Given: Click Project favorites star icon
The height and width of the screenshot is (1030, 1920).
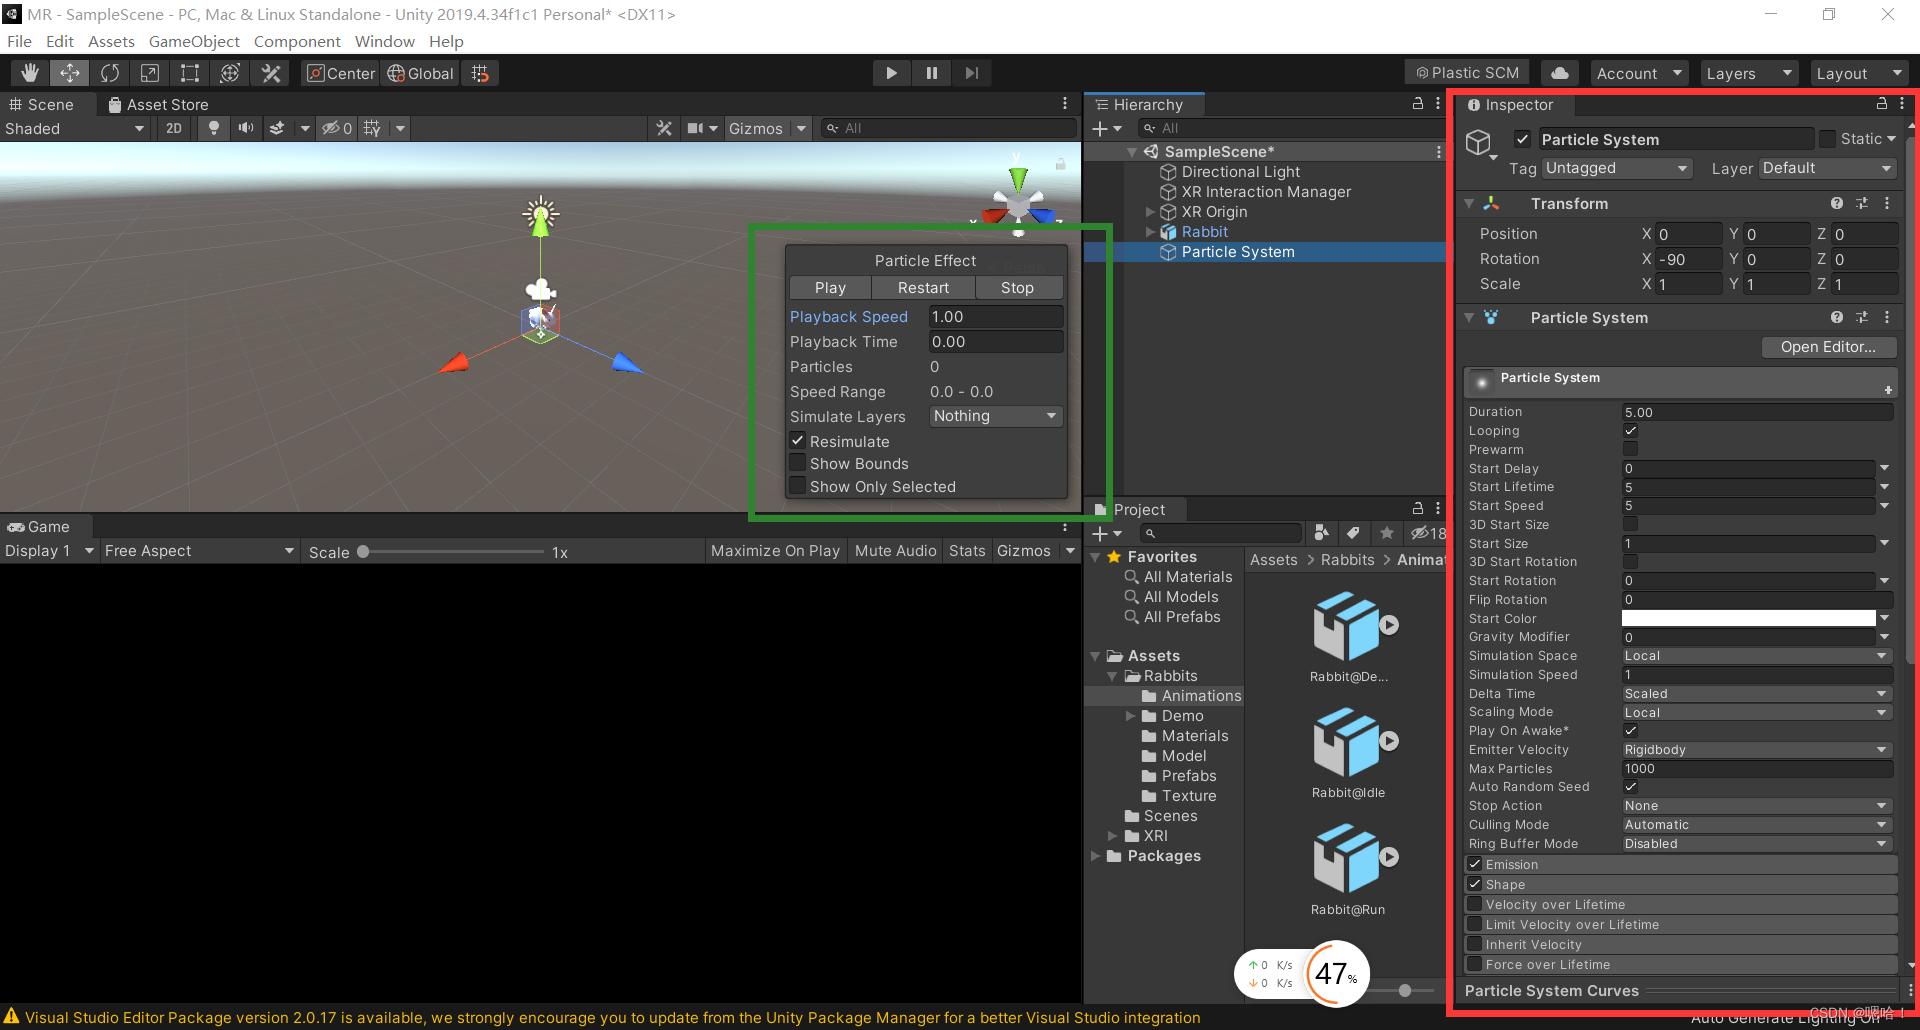Looking at the screenshot, I should point(1386,533).
